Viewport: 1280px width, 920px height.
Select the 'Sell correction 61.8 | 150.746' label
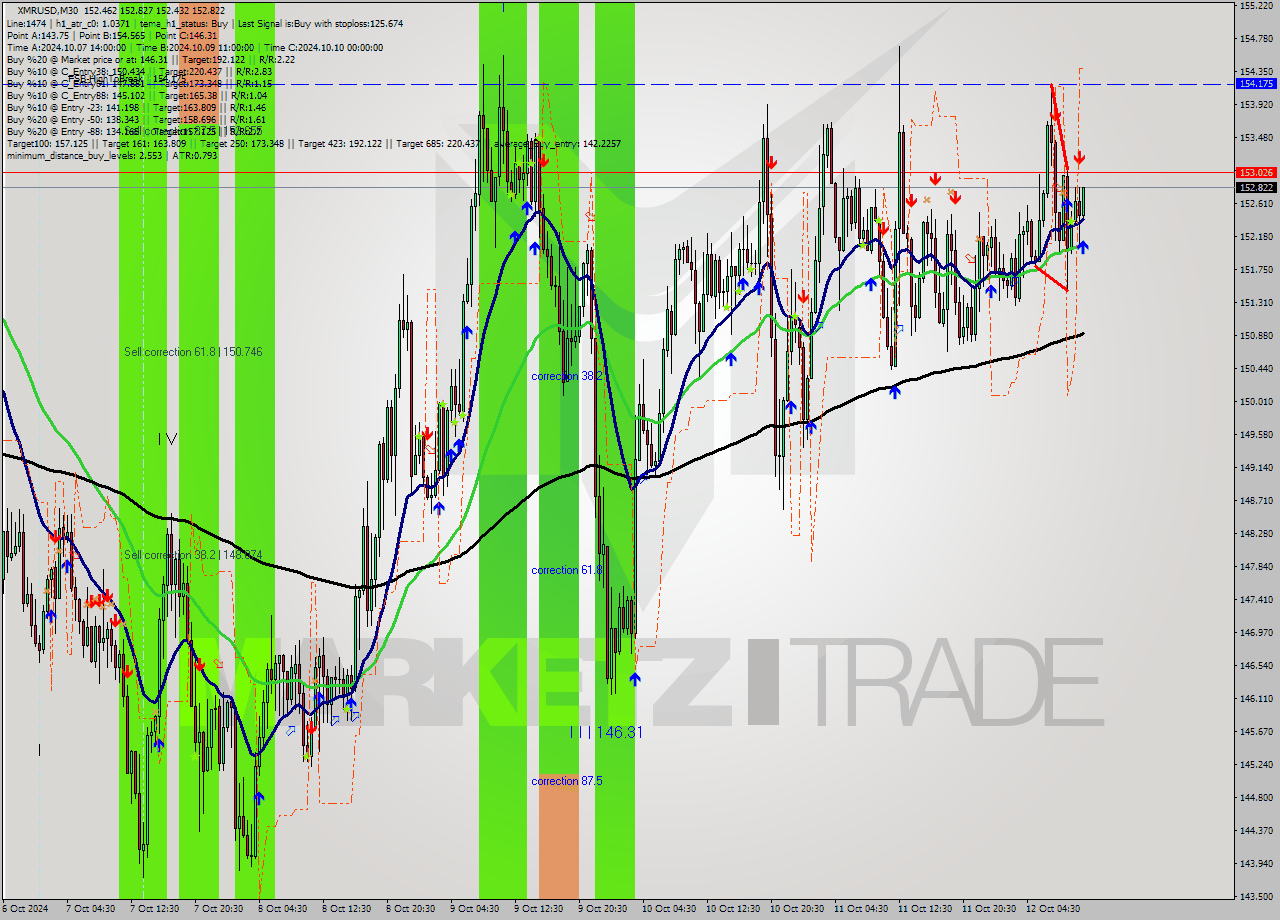tap(193, 352)
